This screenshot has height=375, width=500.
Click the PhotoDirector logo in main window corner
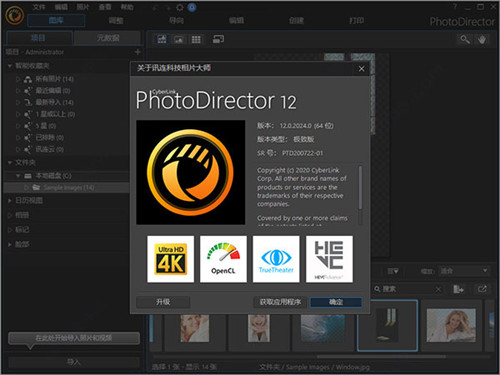[15, 15]
